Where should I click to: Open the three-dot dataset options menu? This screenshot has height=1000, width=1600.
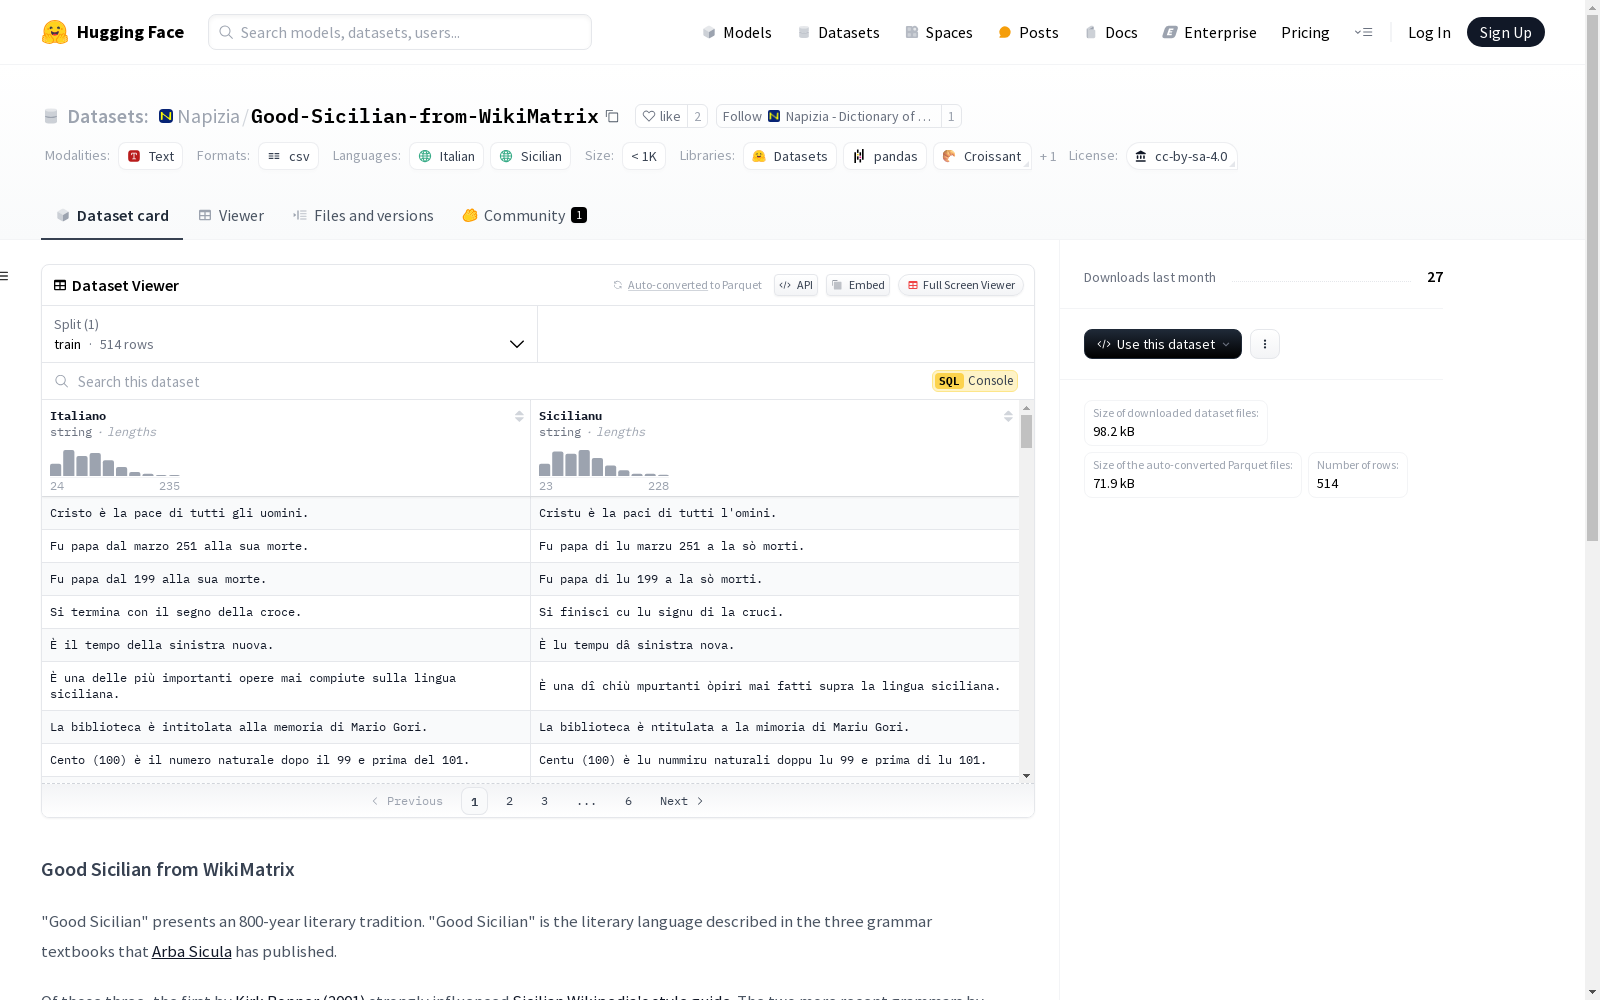tap(1265, 344)
